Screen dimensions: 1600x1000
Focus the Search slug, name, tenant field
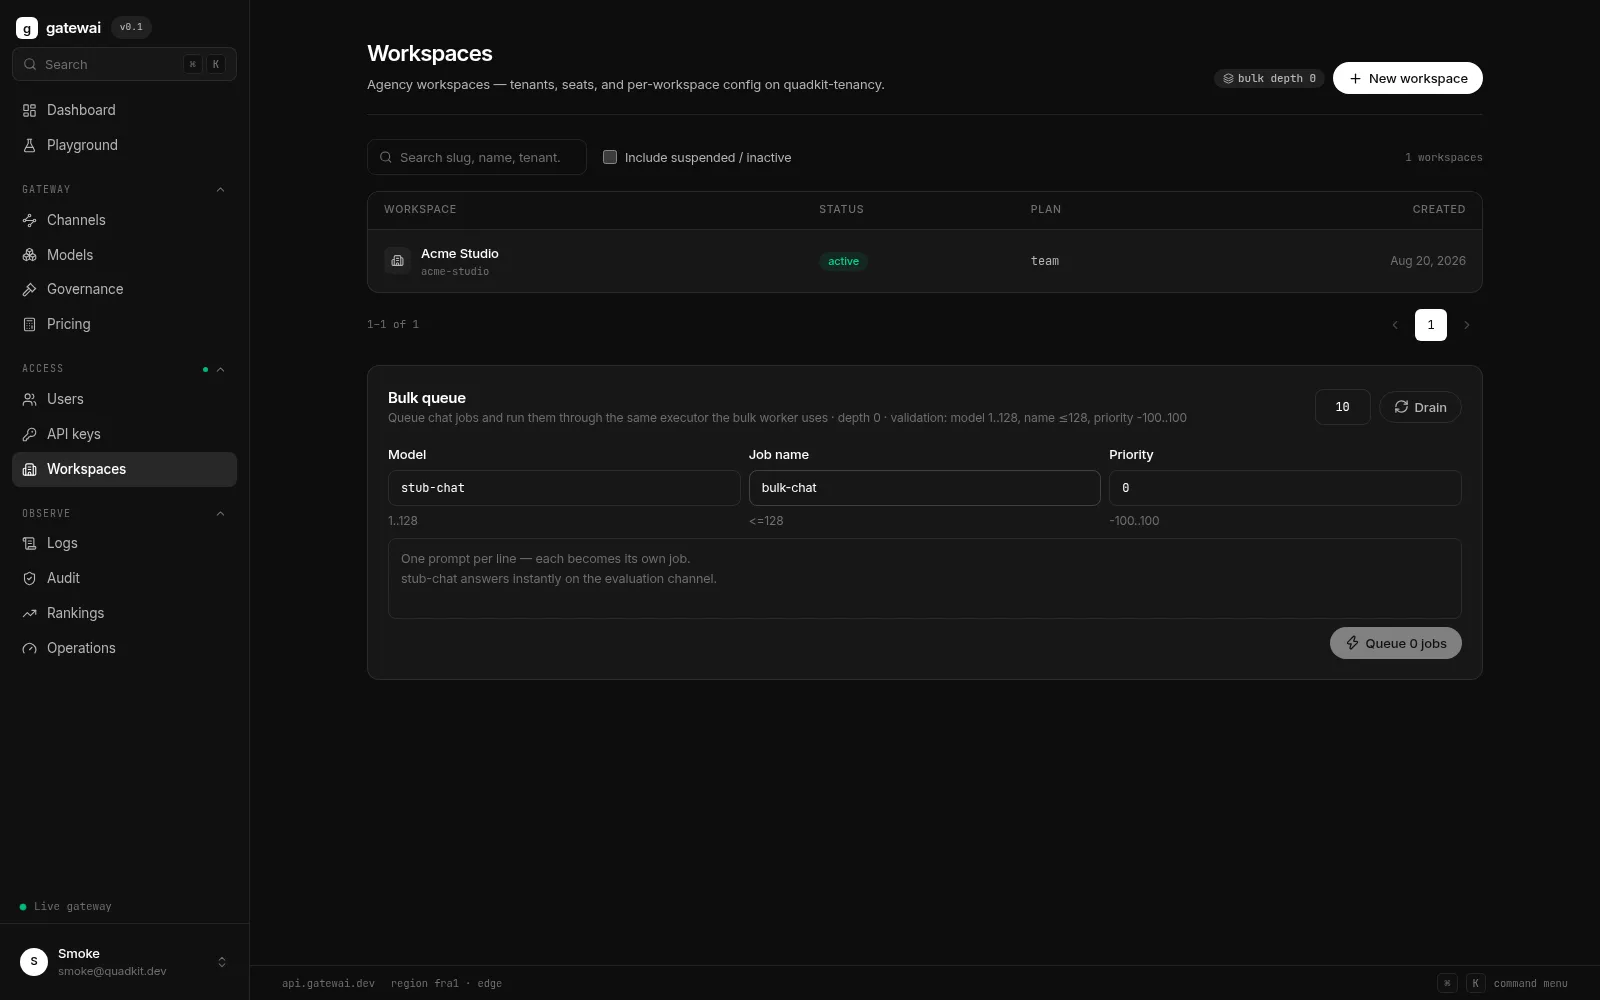(477, 157)
